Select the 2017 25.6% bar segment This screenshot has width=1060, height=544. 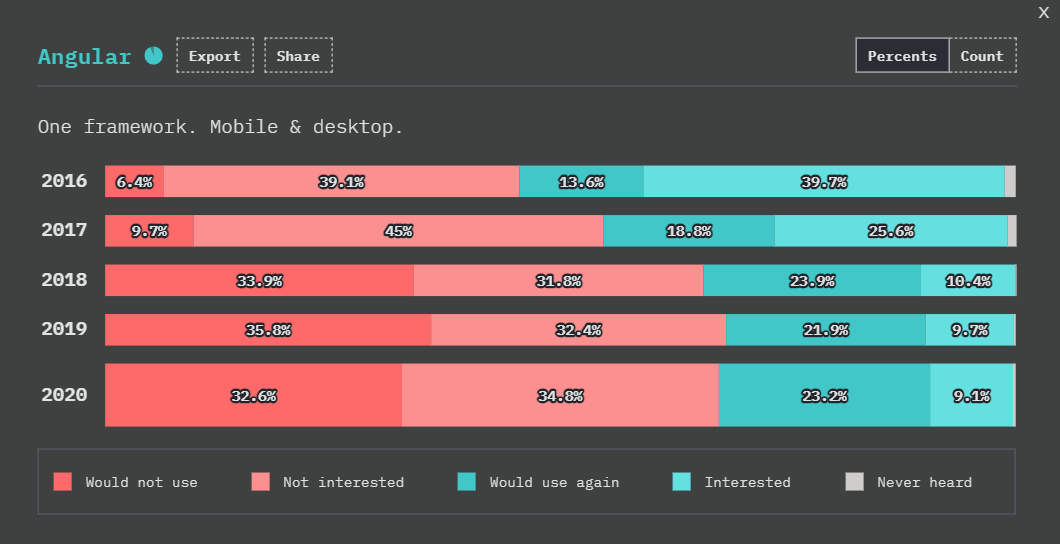point(891,231)
